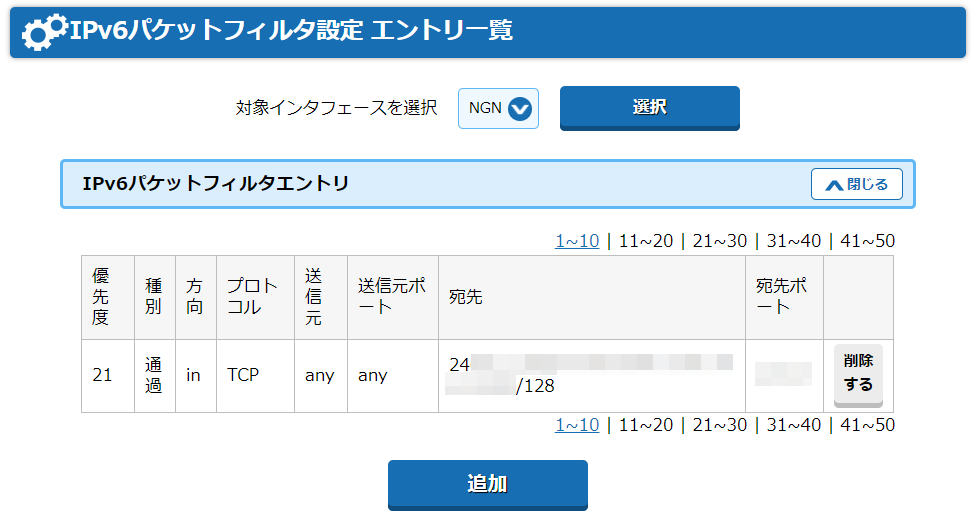979x524 pixels.
Task: Go to the top 41~50 page
Action: point(867,241)
